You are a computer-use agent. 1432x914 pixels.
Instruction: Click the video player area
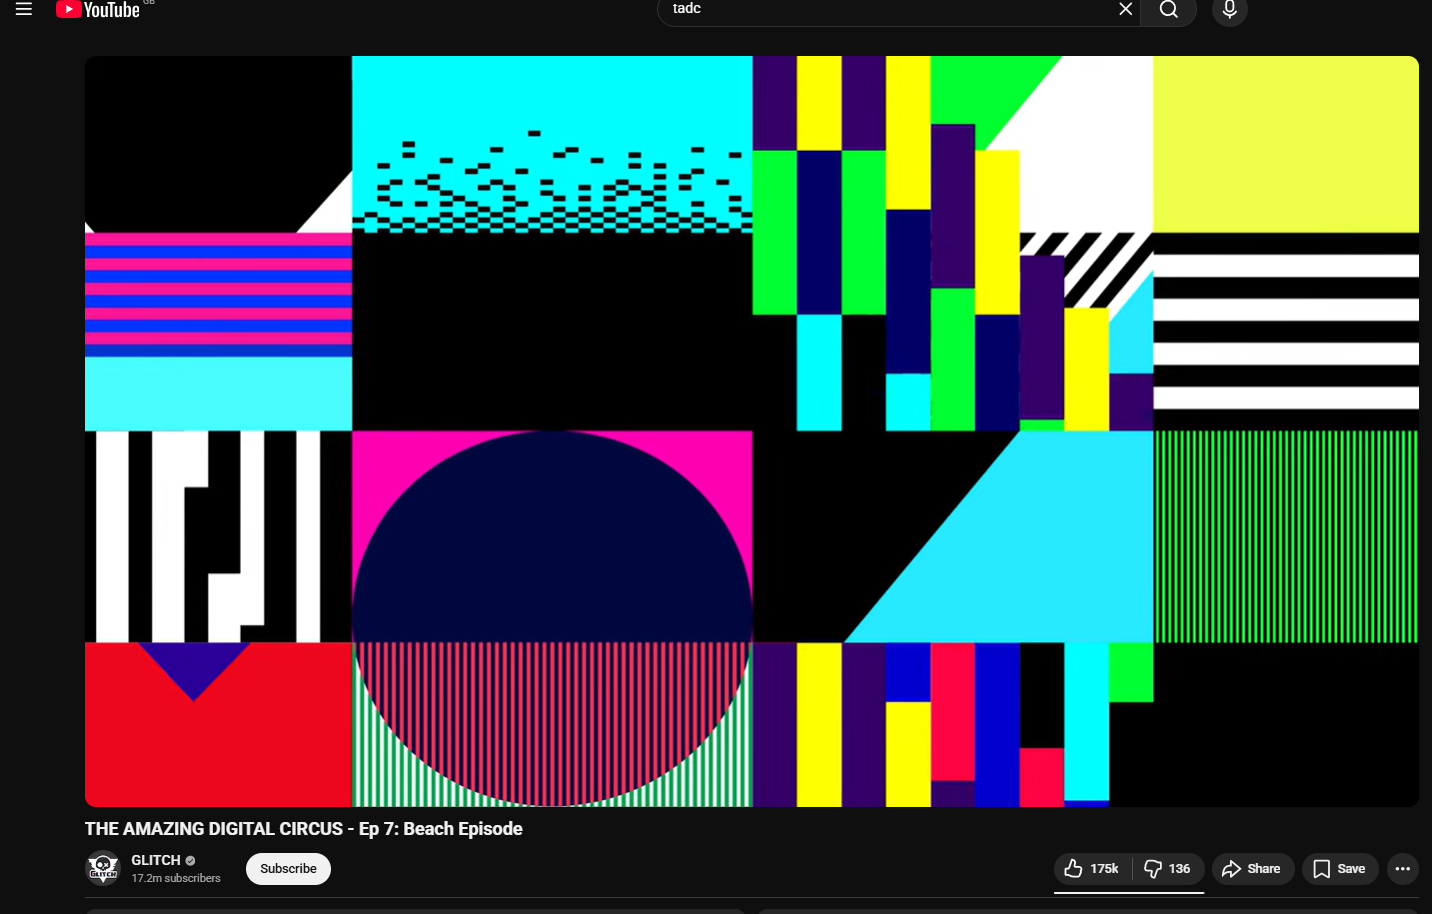pos(752,431)
